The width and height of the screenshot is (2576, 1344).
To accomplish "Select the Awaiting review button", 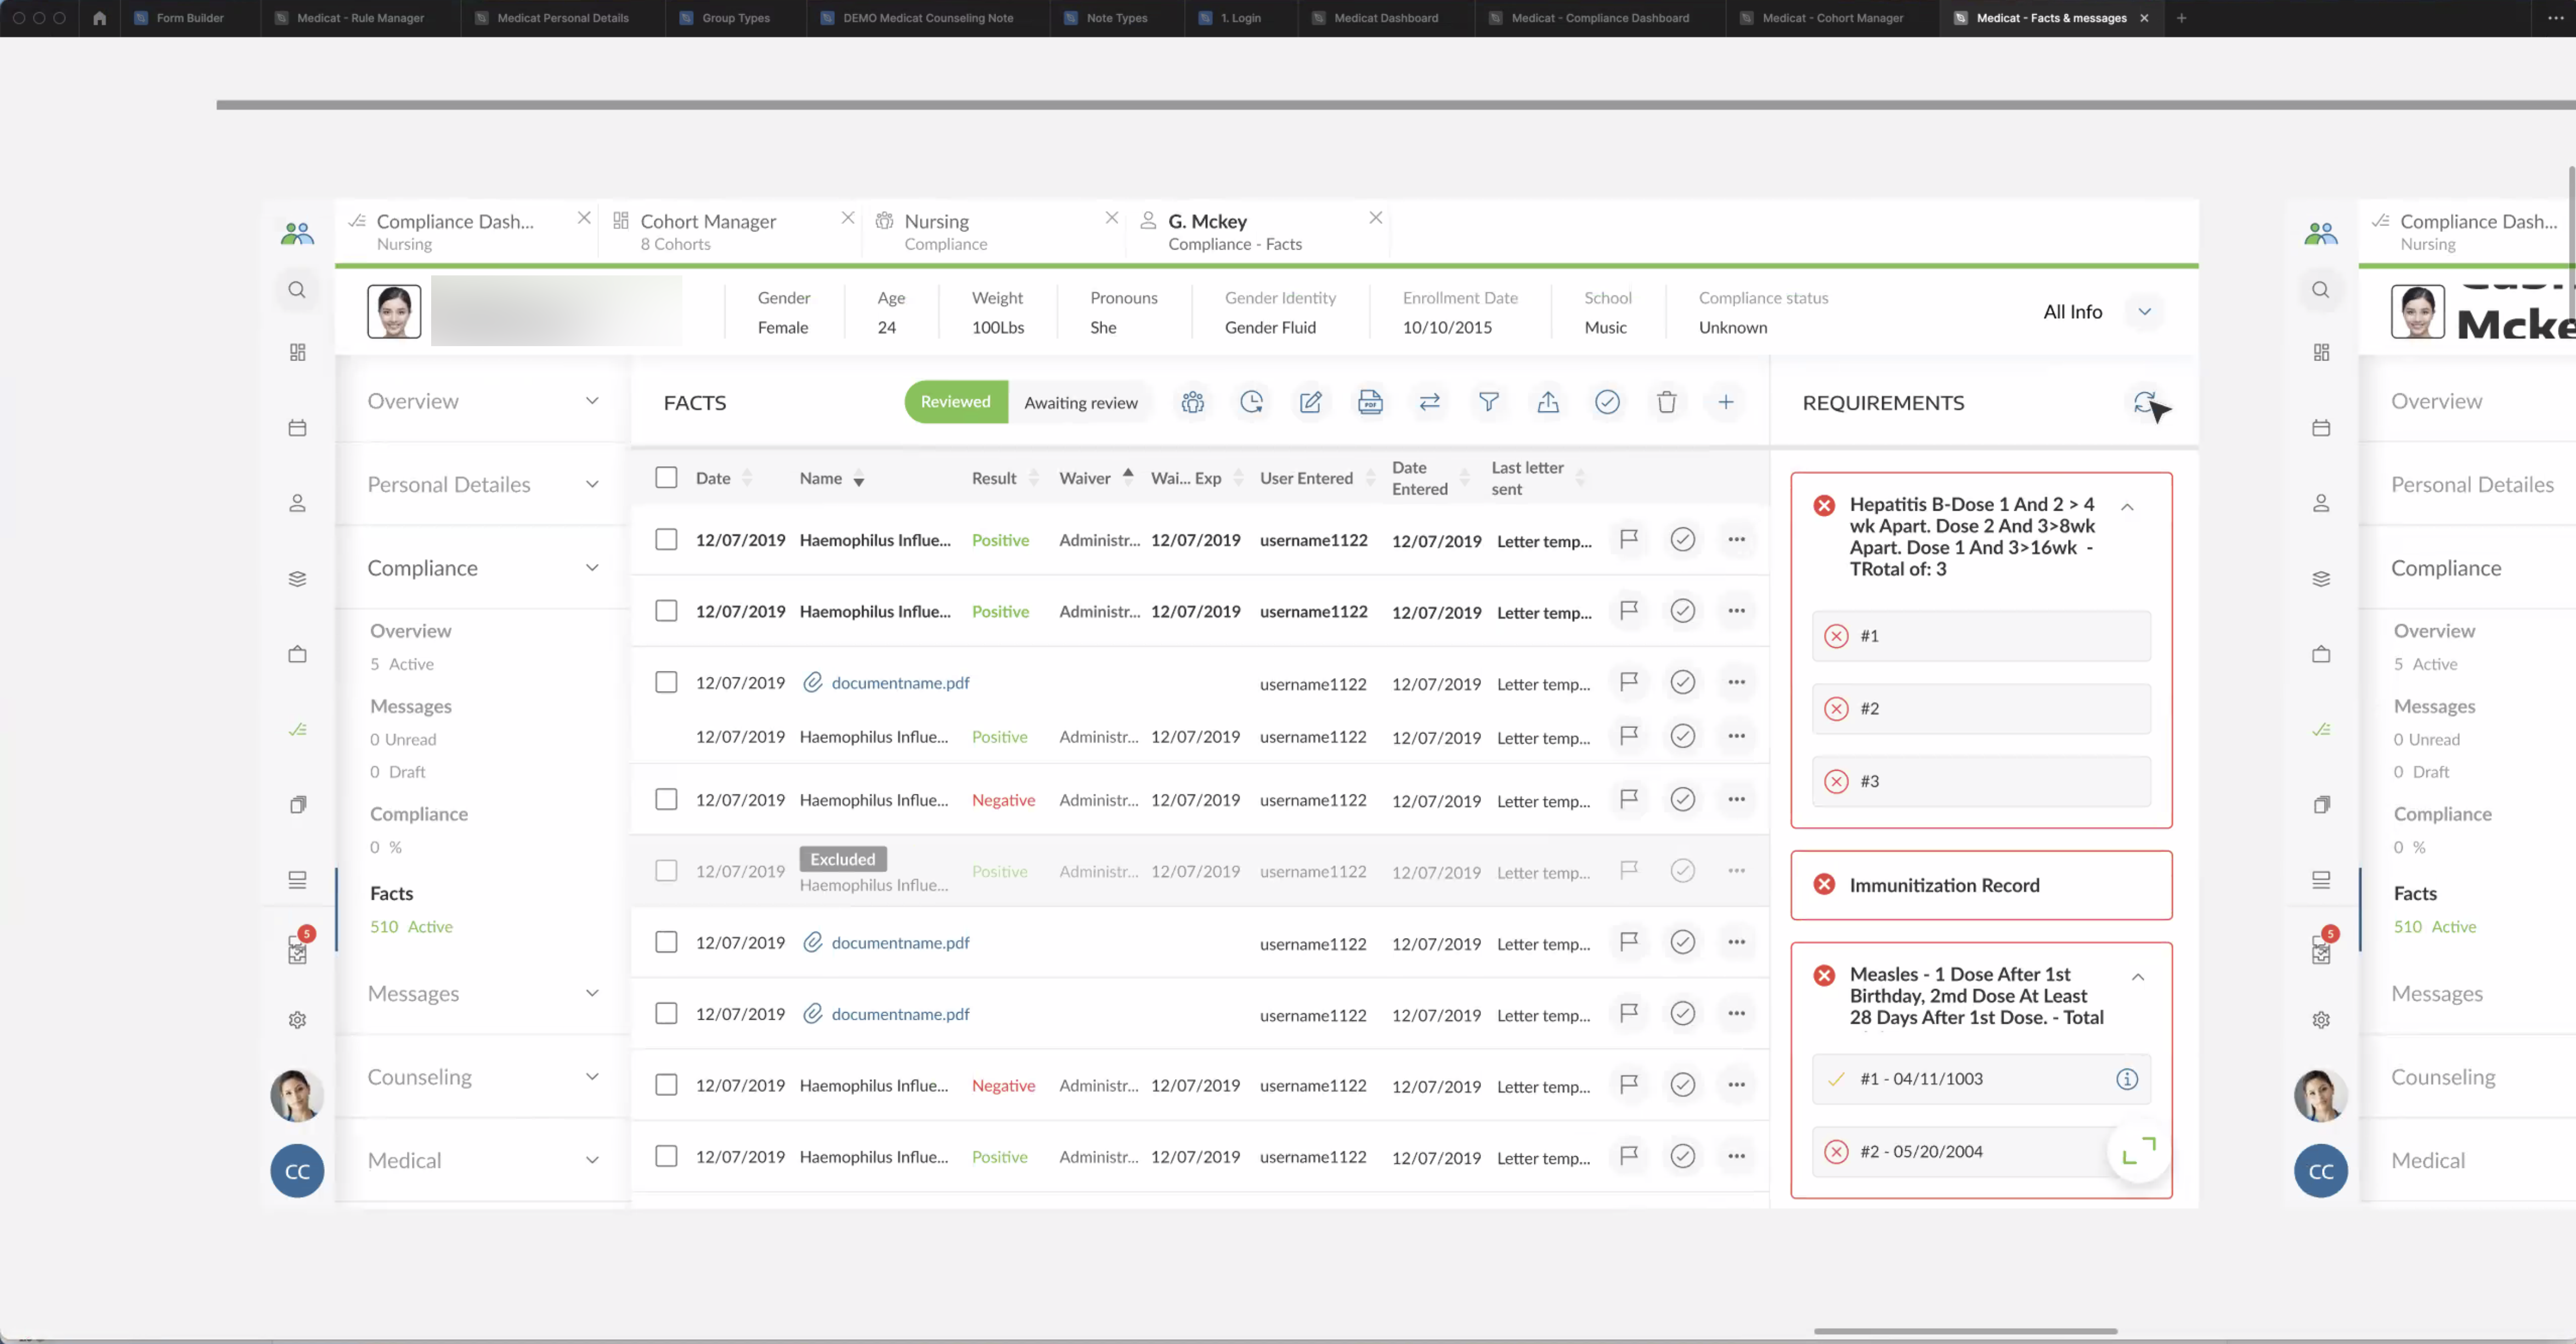I will tap(1081, 402).
